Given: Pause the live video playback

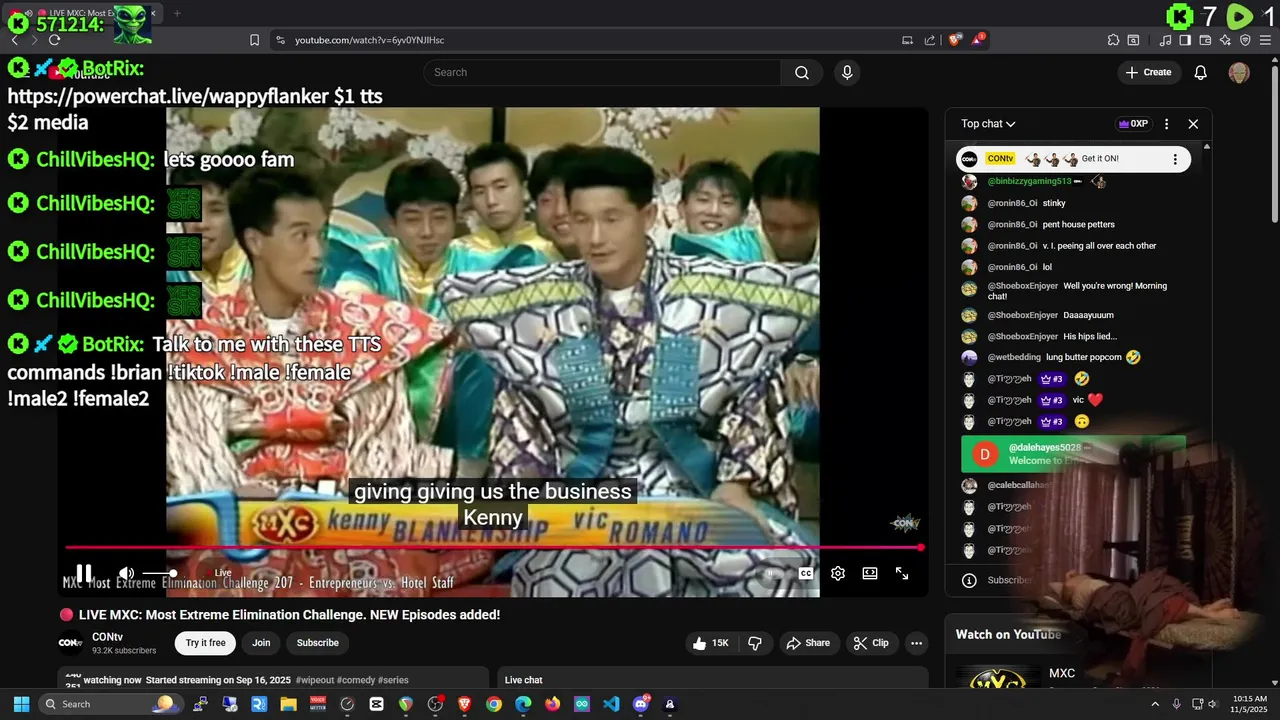Looking at the screenshot, I should tap(84, 573).
